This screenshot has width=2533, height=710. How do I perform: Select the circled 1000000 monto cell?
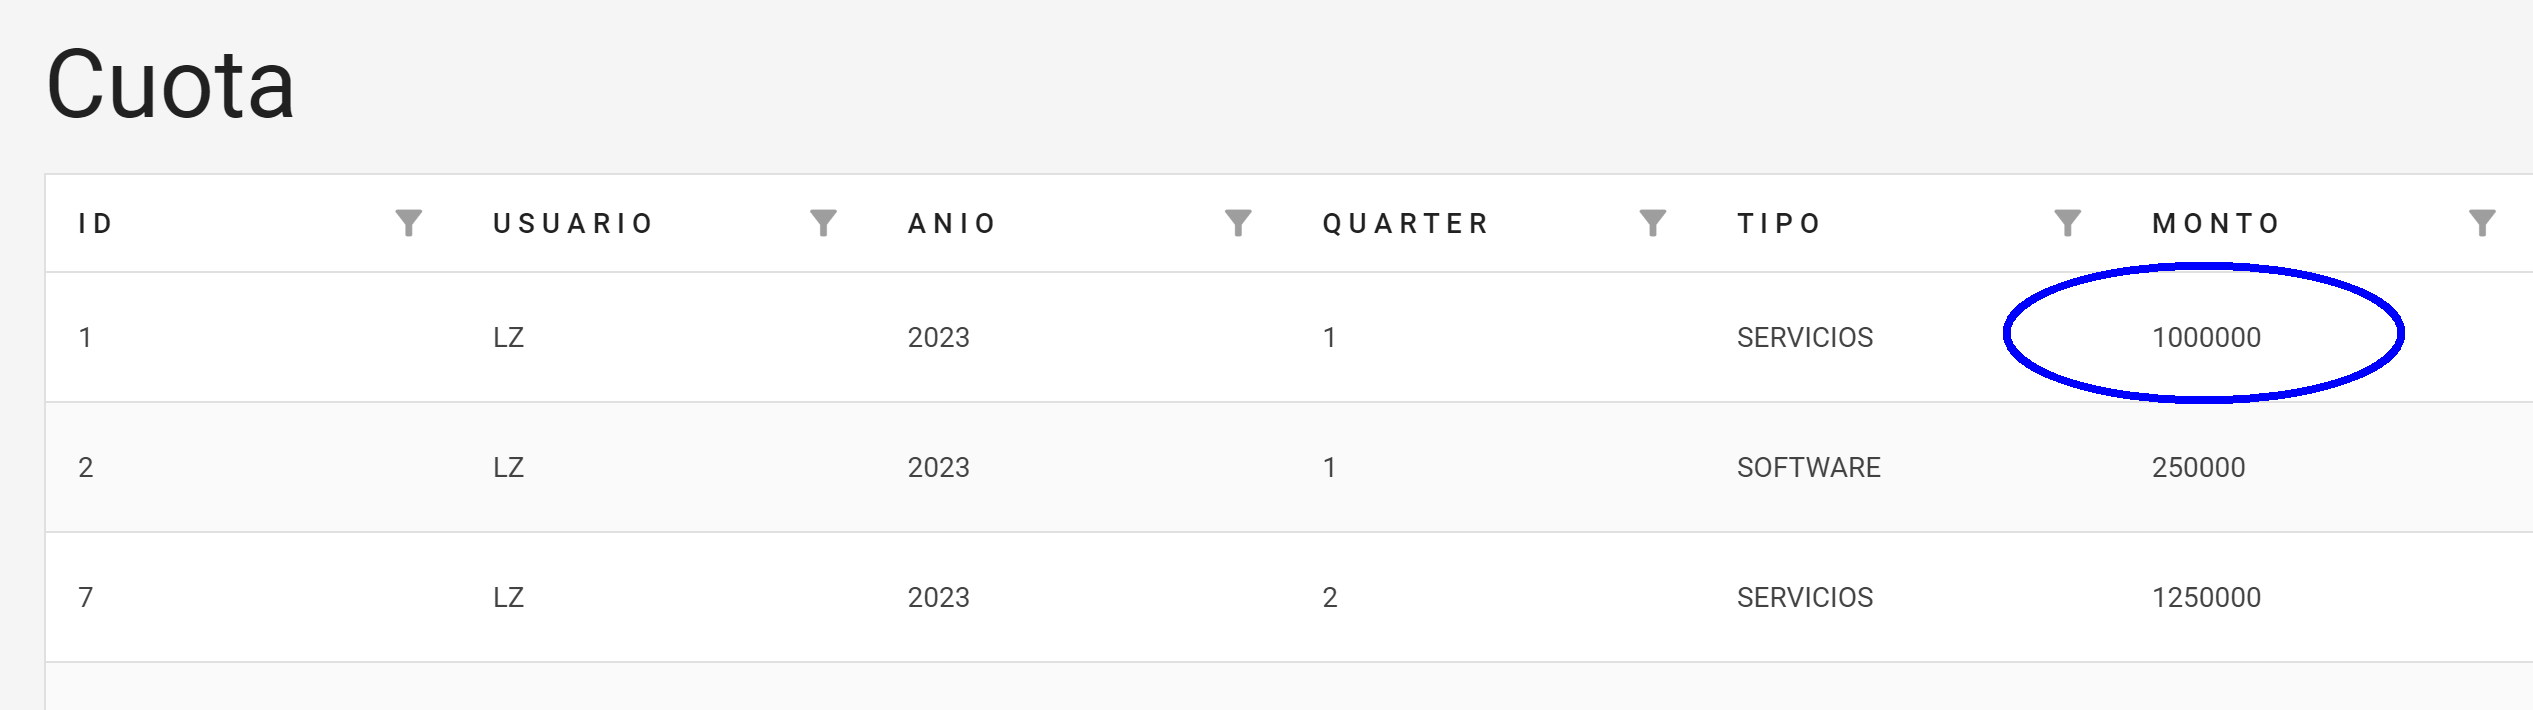[2206, 337]
